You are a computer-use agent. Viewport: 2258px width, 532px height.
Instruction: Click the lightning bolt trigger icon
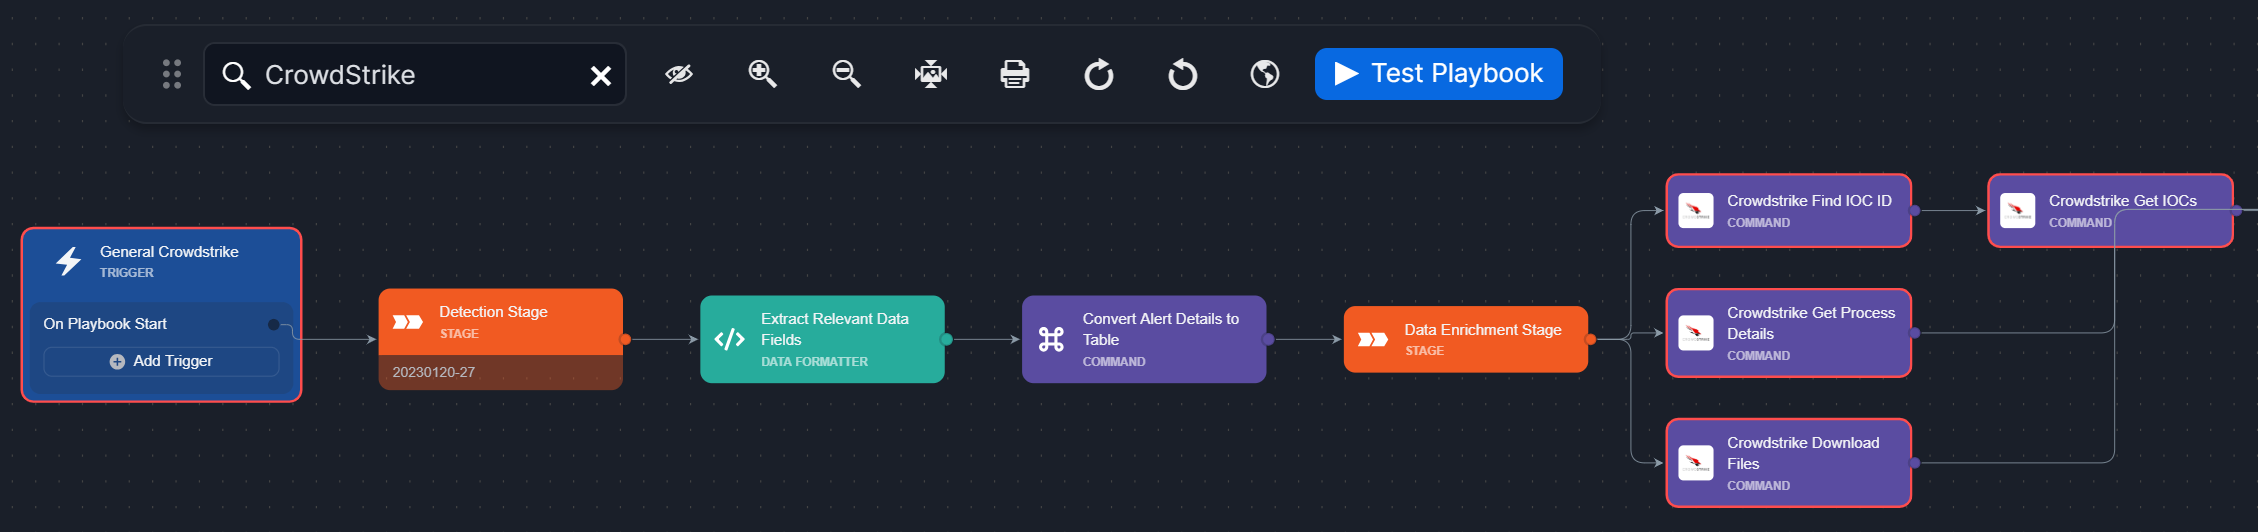(x=68, y=261)
